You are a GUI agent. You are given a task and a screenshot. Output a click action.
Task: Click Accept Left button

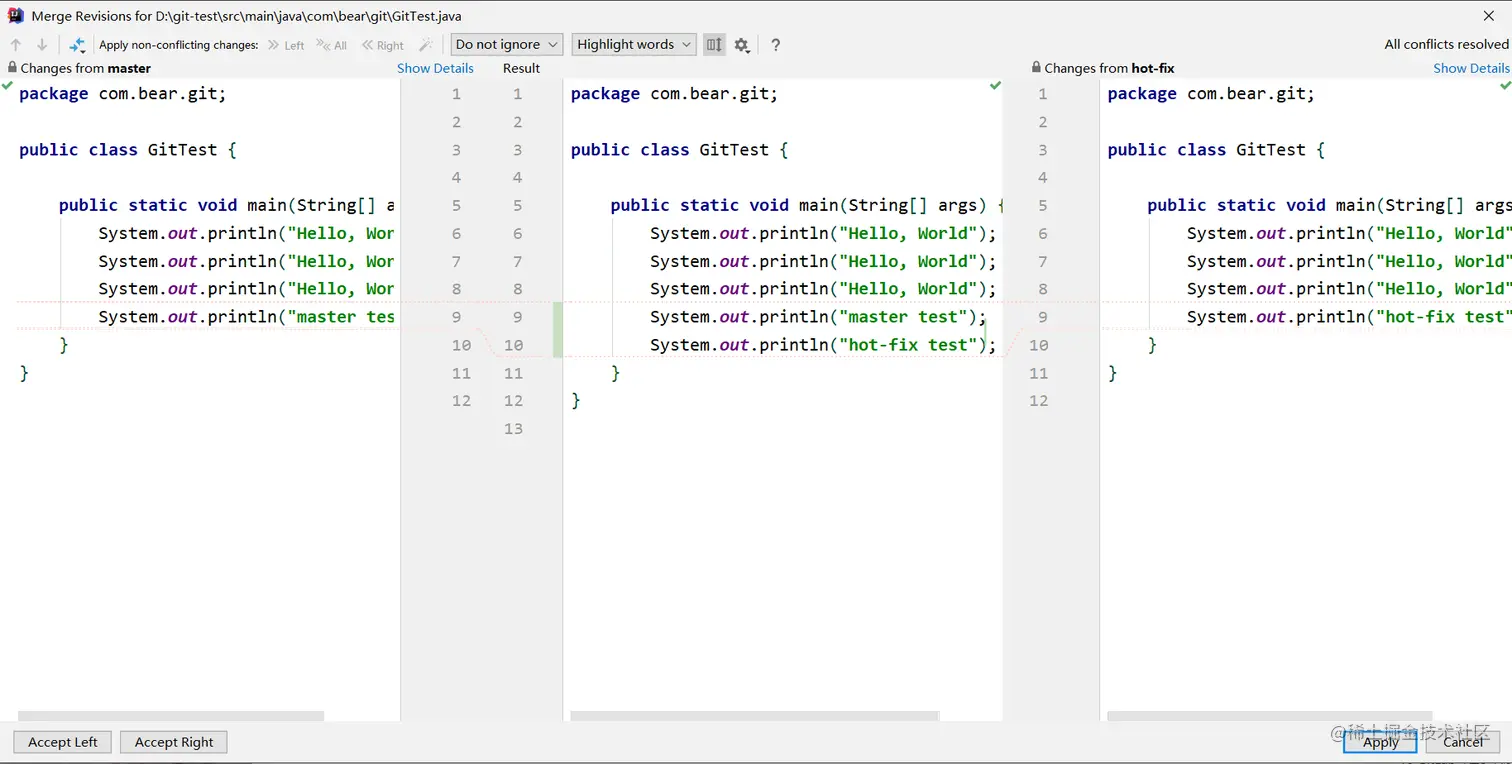click(63, 742)
